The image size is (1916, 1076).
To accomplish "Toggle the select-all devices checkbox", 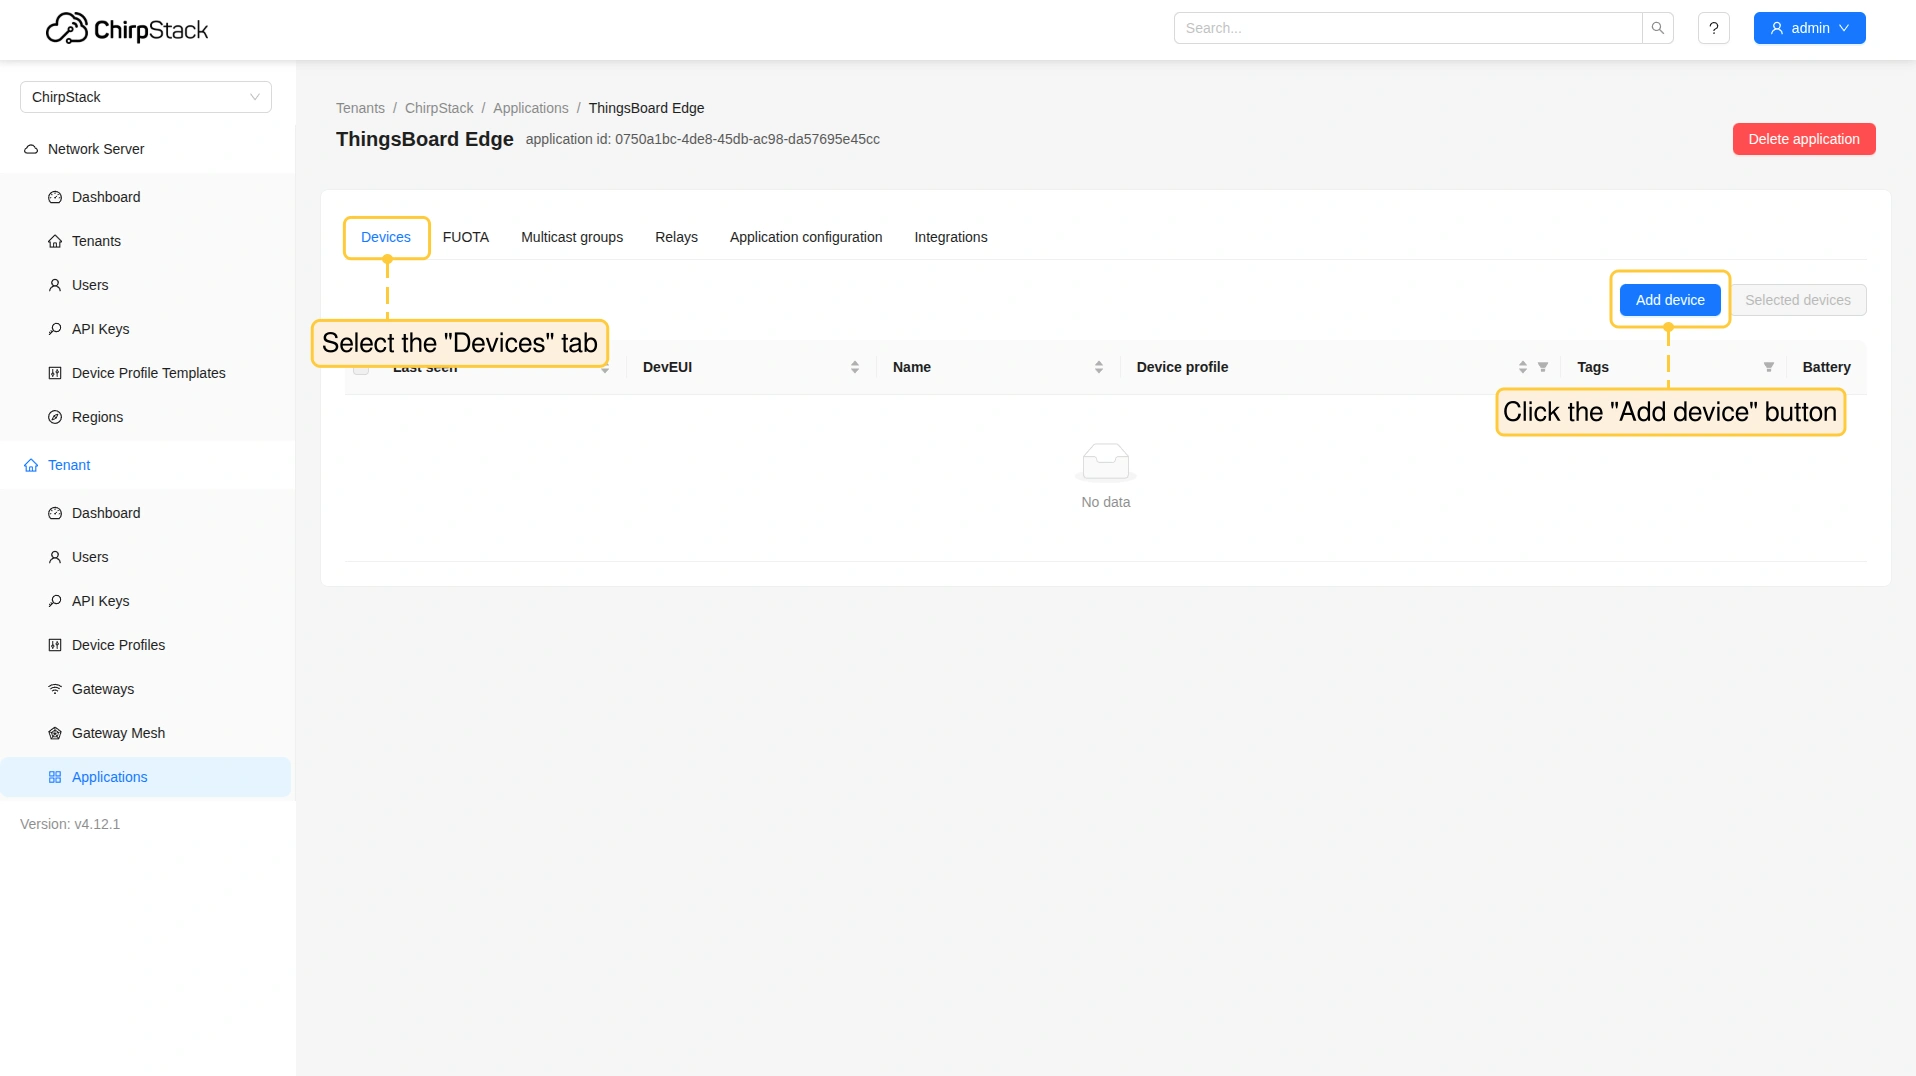I will [x=361, y=368].
